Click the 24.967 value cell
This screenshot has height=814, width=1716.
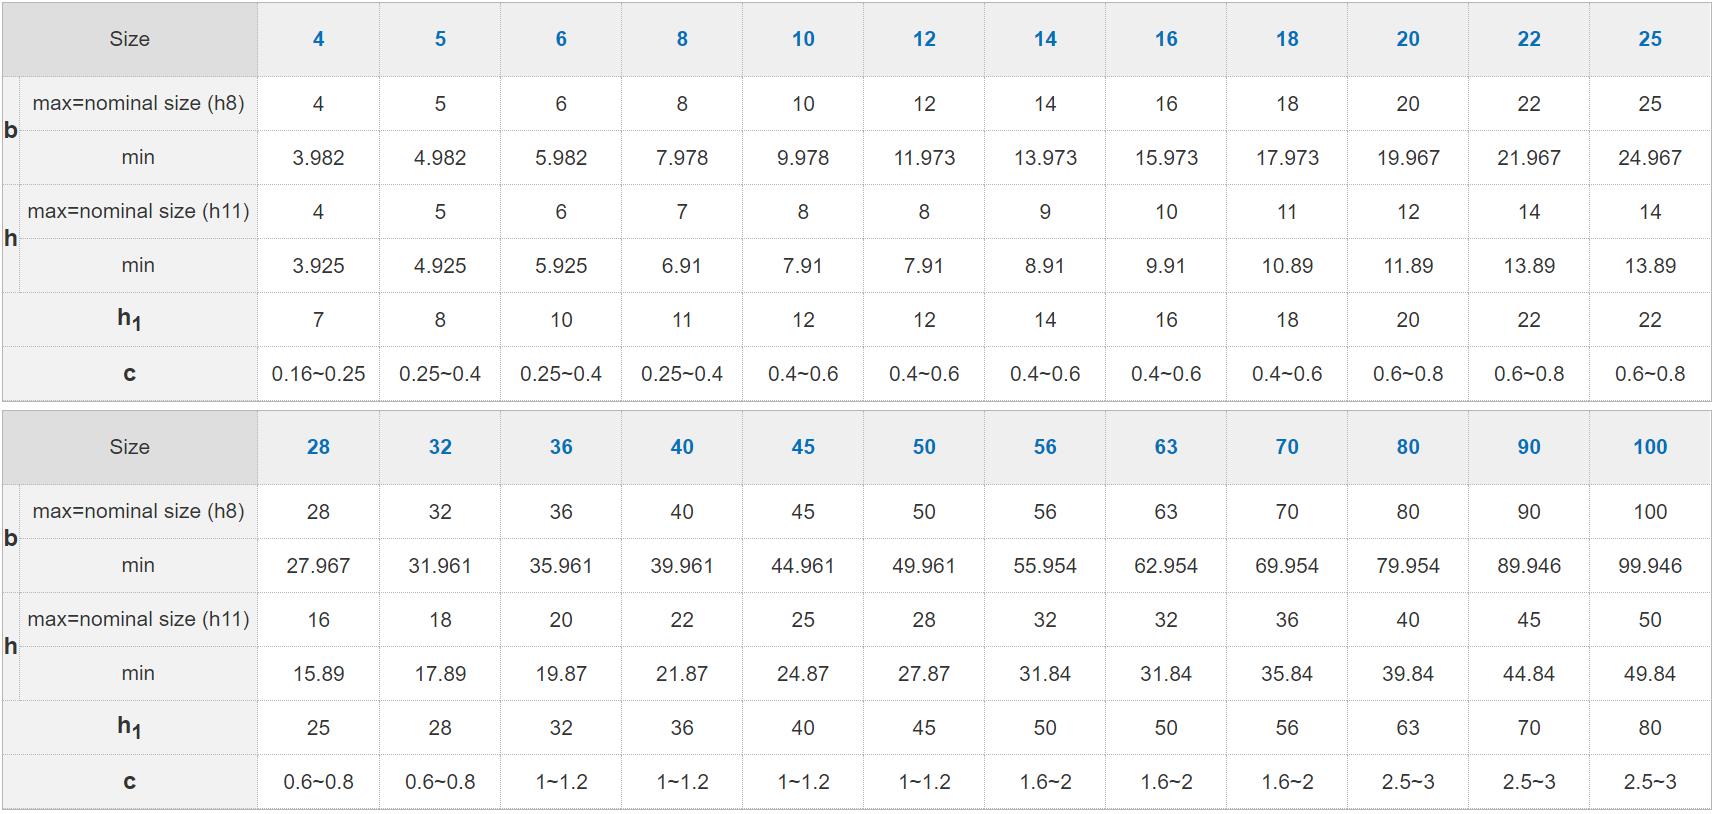click(x=1650, y=158)
